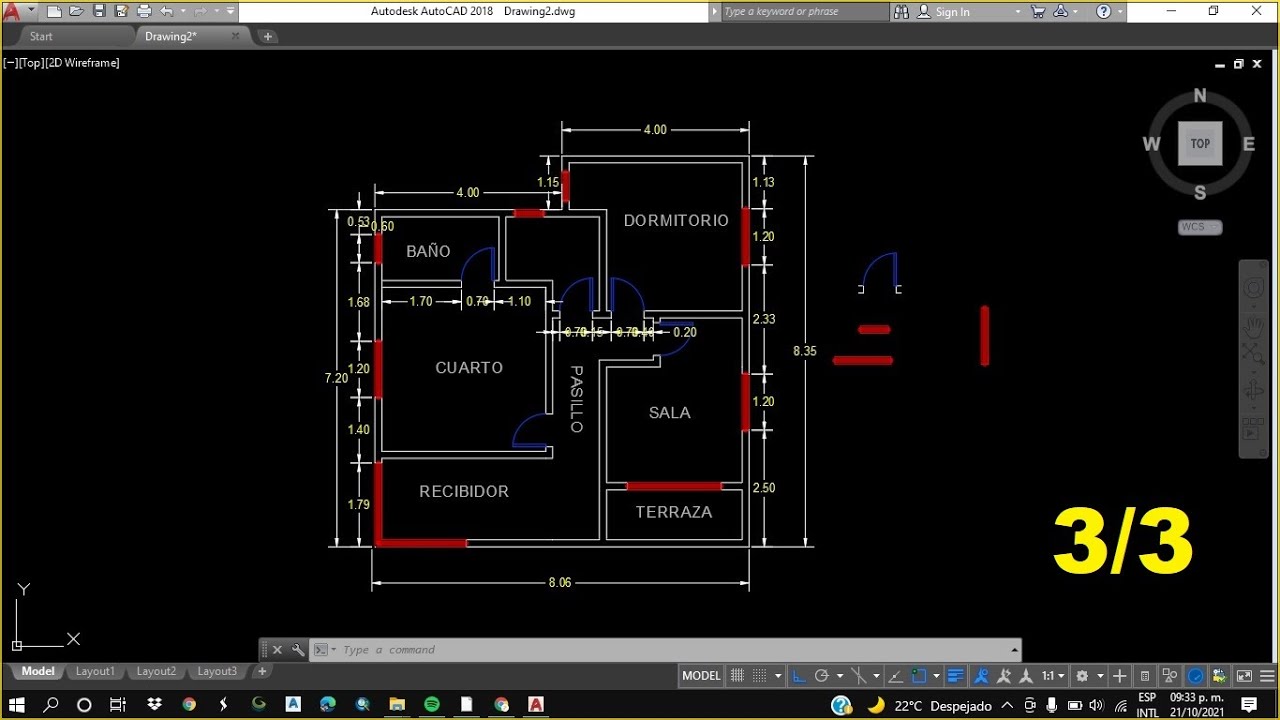Open the Full Navigation Wheel icon
This screenshot has height=720, width=1280.
[1253, 289]
